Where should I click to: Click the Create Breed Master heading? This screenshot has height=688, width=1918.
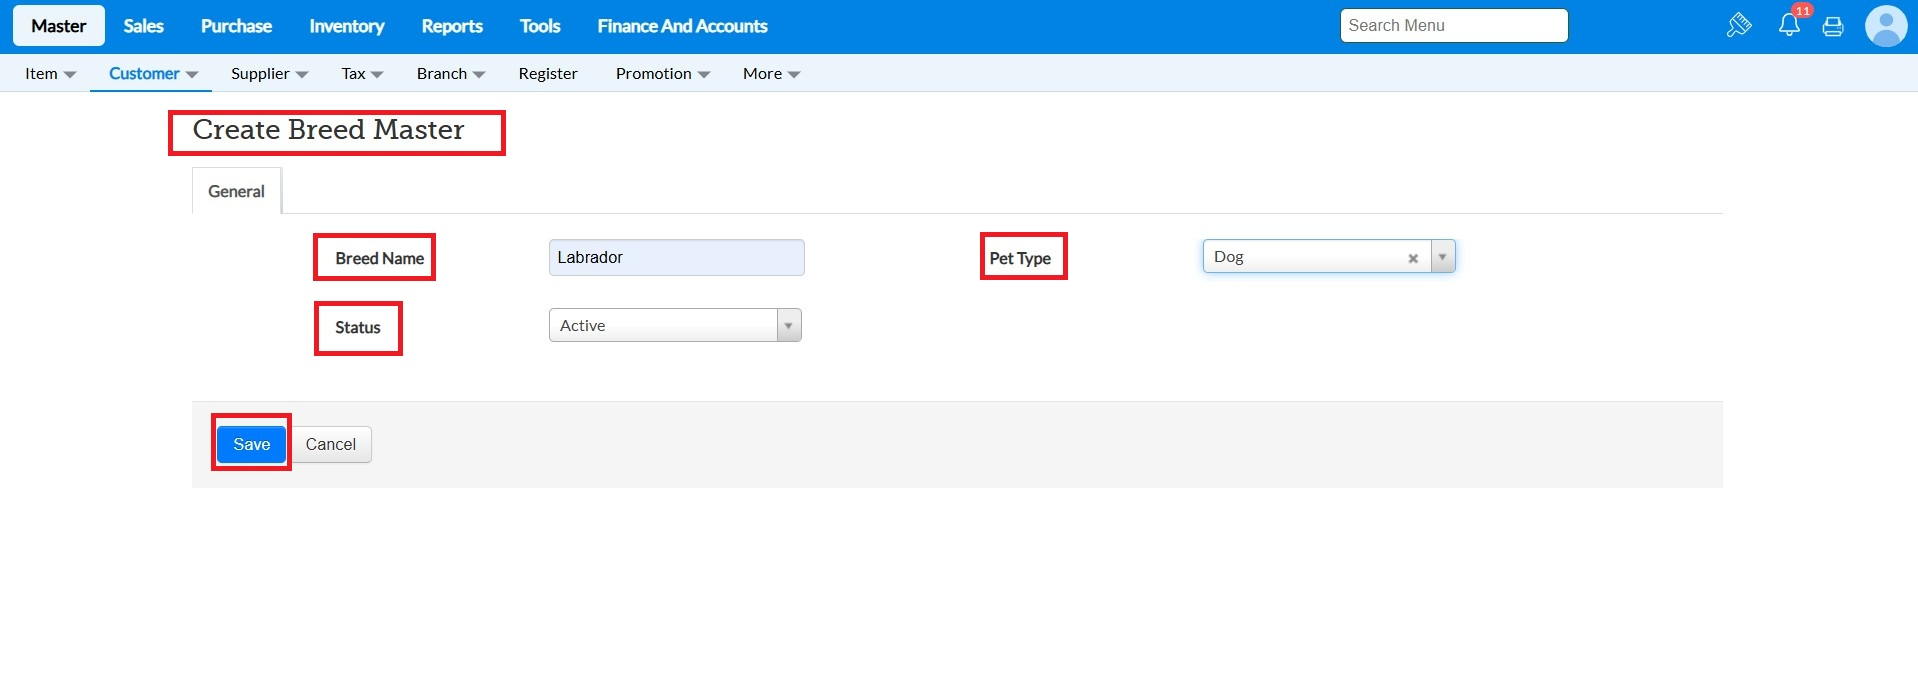[x=329, y=130]
